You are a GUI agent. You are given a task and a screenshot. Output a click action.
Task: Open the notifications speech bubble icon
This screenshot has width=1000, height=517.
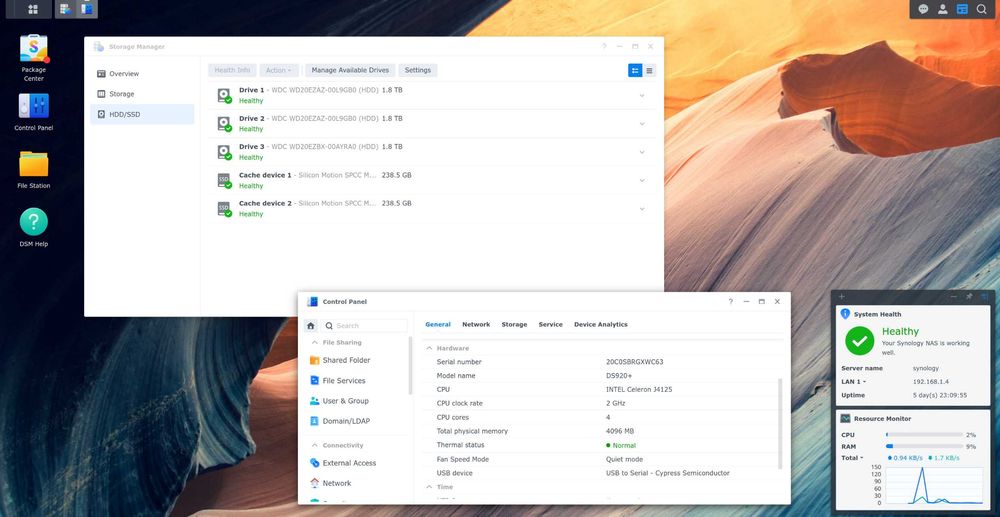point(923,9)
